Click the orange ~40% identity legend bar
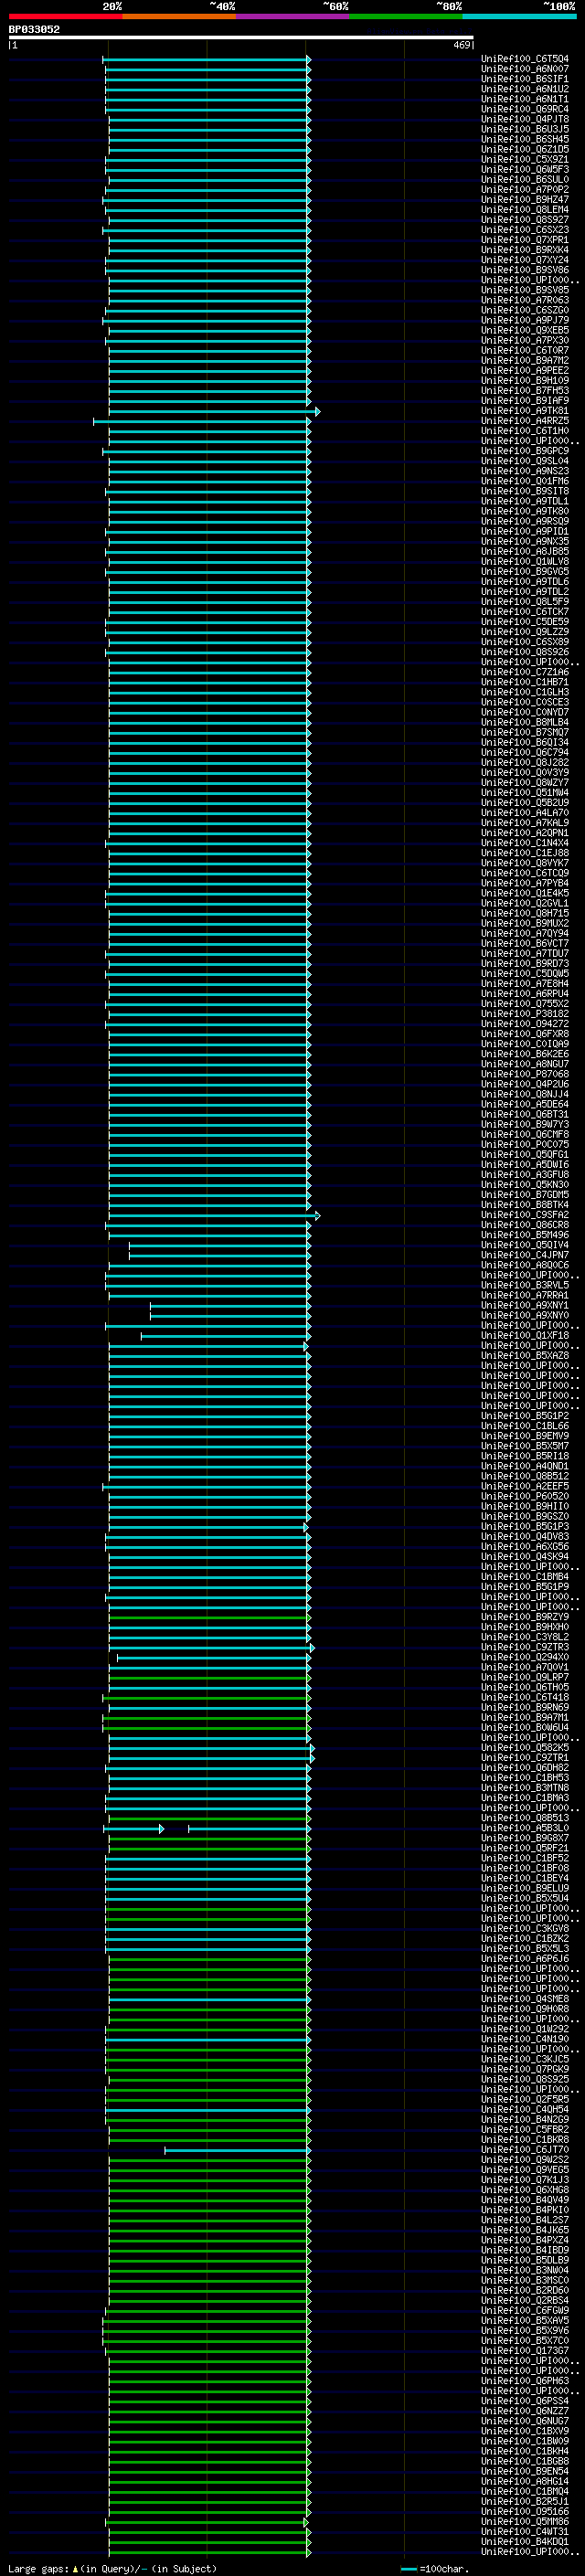Screen dimensions: 585x2576 pyautogui.click(x=179, y=16)
